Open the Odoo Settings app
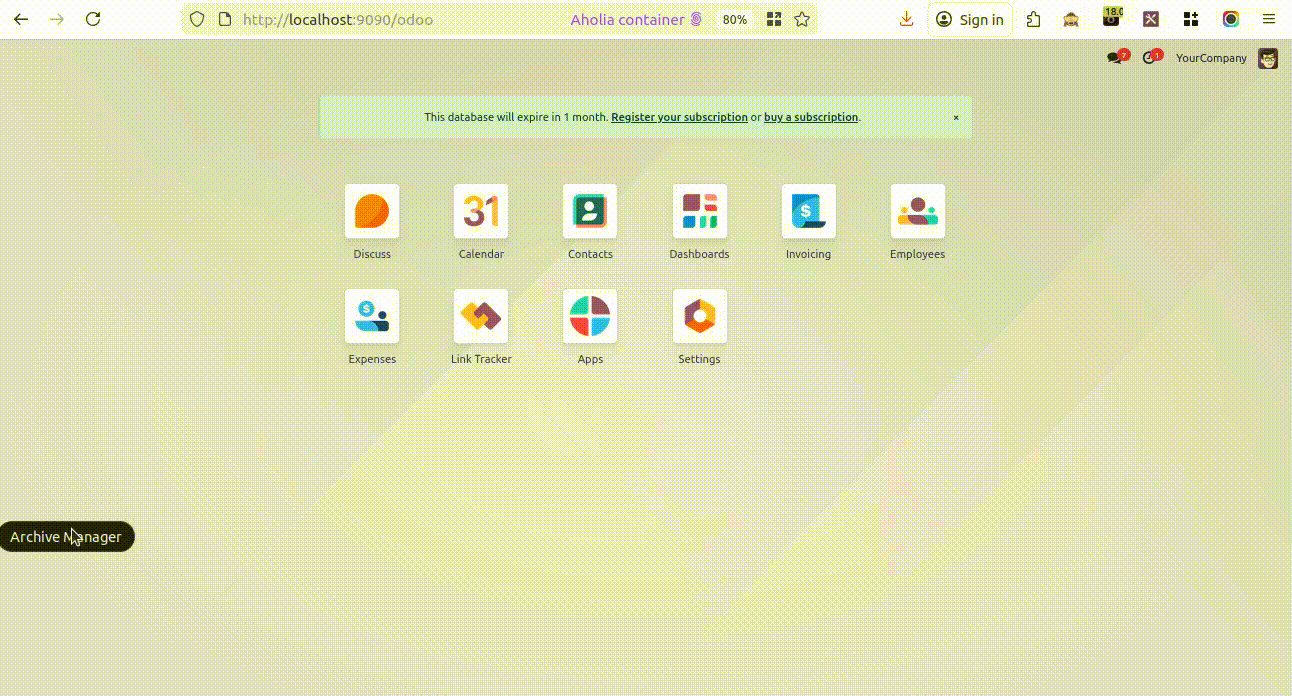1292x696 pixels. coord(699,316)
